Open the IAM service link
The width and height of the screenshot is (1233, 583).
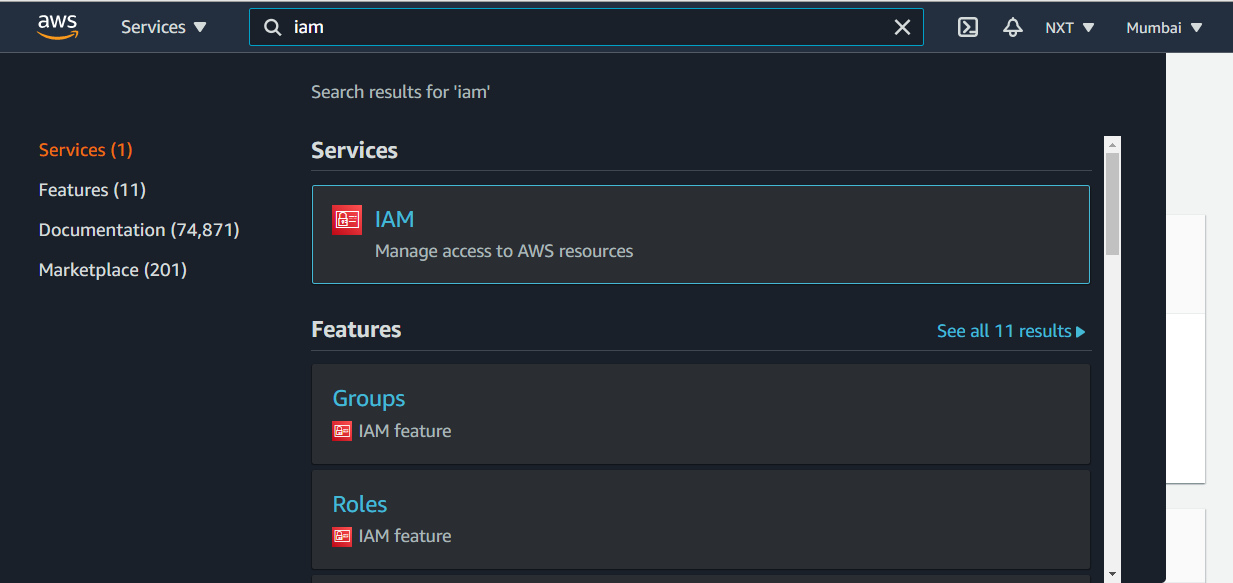[394, 219]
